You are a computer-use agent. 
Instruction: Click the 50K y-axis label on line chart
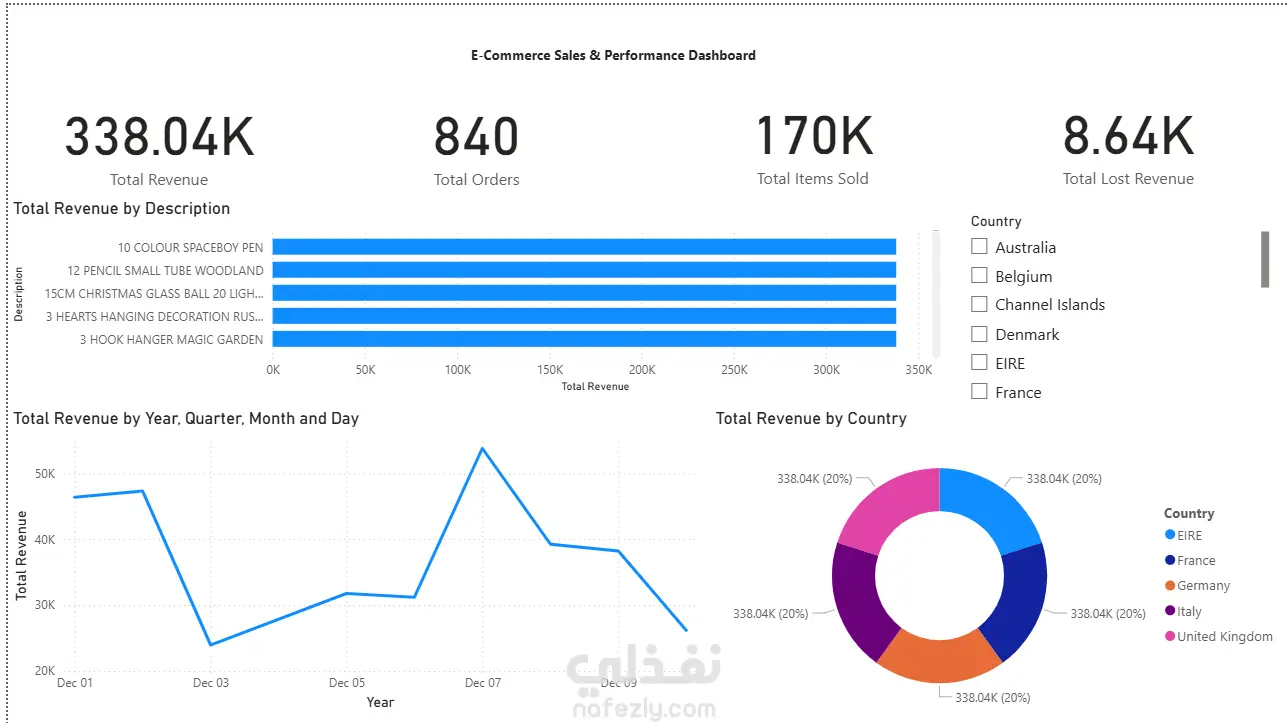coord(44,473)
